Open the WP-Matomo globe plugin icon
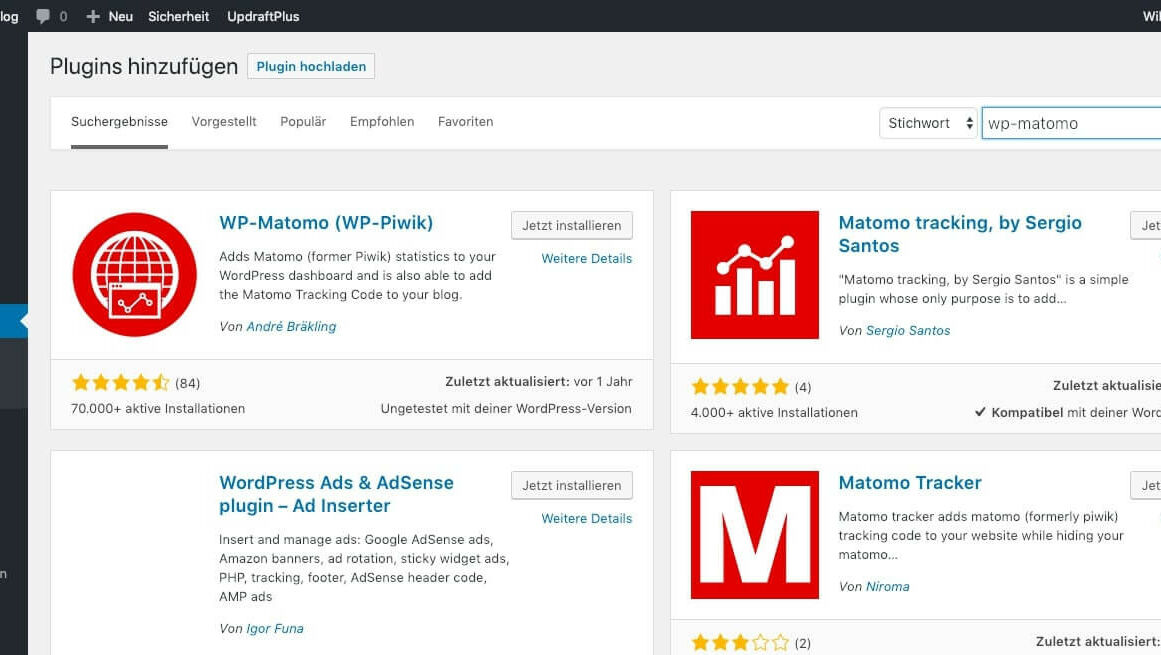Screen dimensions: 1161x655 click(135, 275)
